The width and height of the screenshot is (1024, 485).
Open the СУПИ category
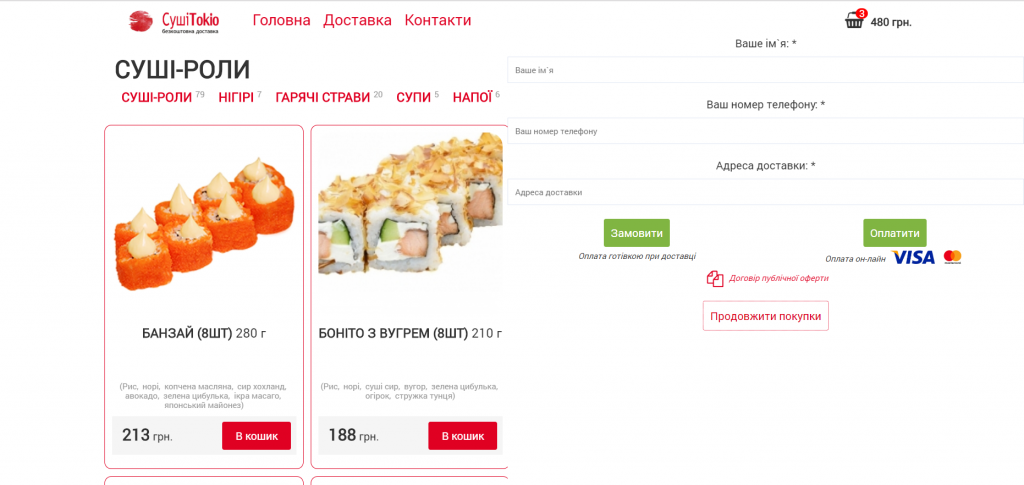413,98
